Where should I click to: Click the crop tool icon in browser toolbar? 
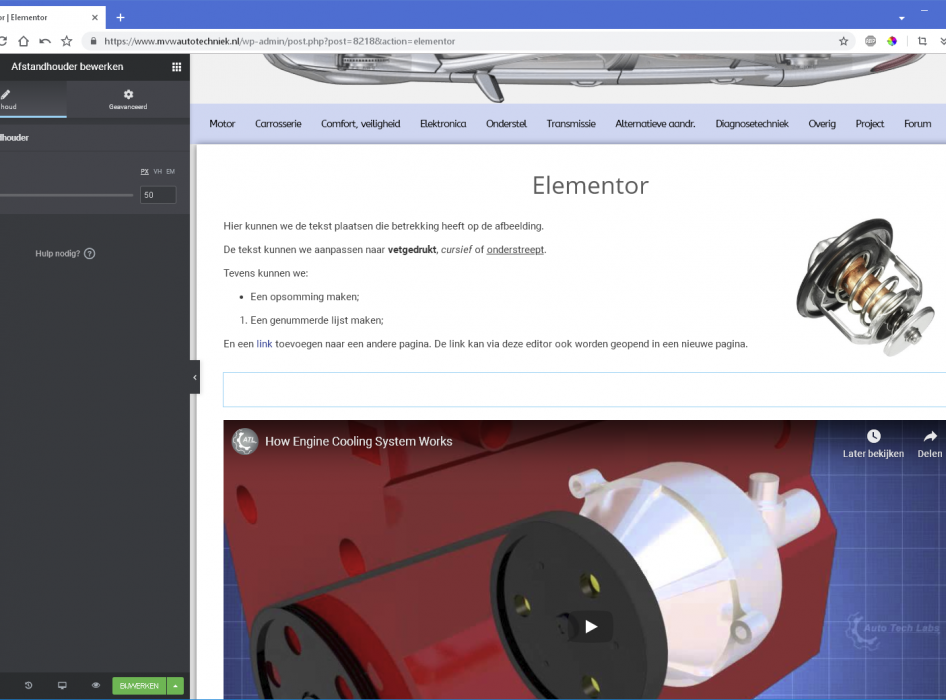point(922,41)
